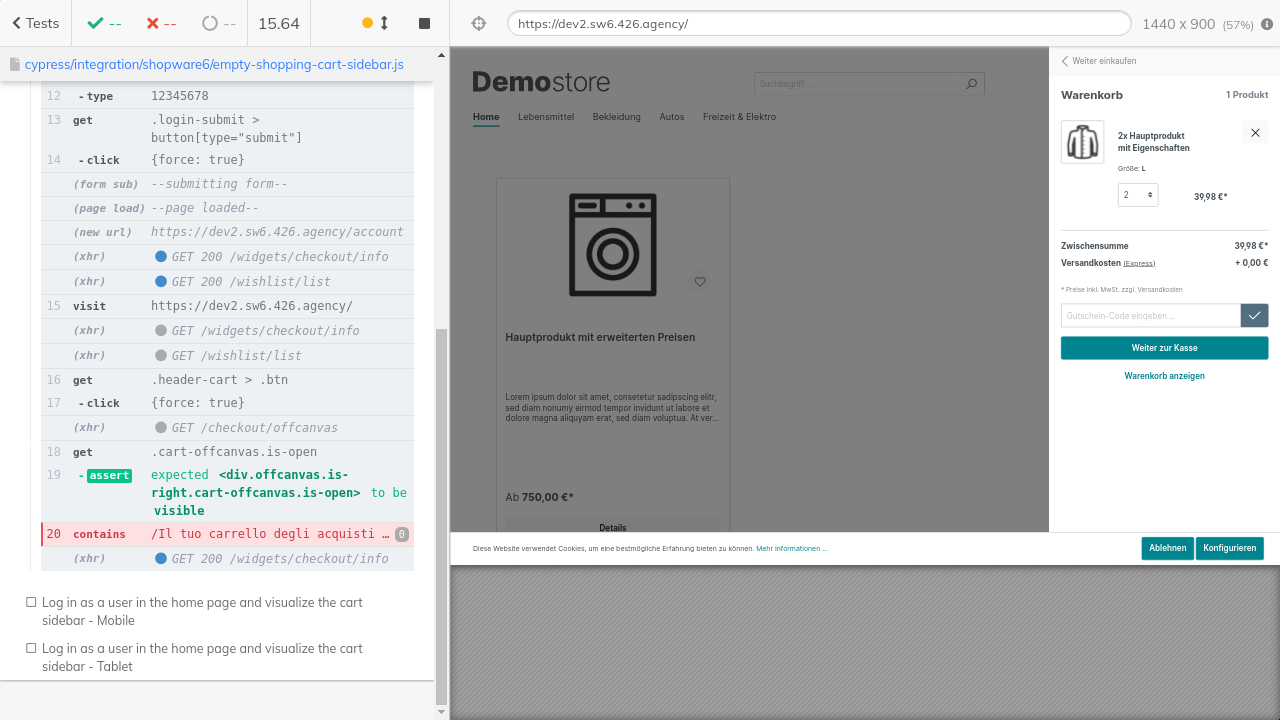
Task: Click the command log vertical scrollbar
Action: pyautogui.click(x=442, y=515)
